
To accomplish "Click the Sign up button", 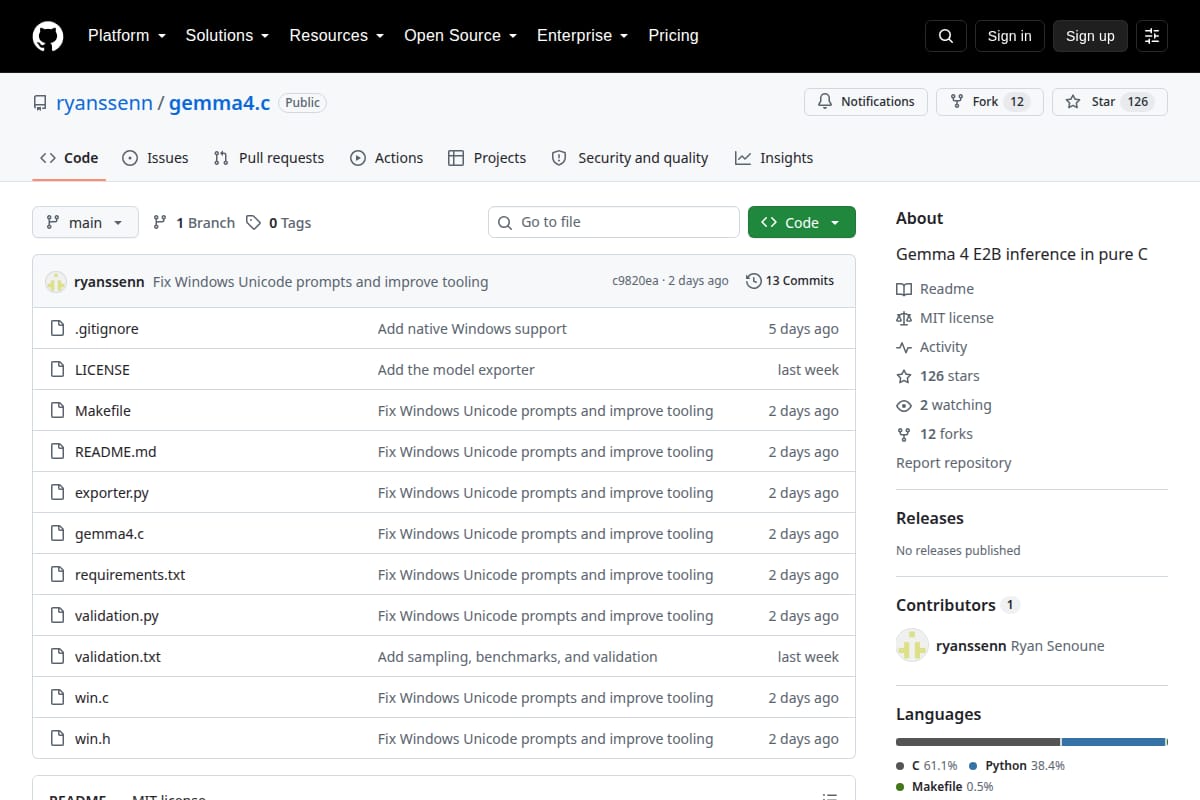I will click(x=1090, y=36).
